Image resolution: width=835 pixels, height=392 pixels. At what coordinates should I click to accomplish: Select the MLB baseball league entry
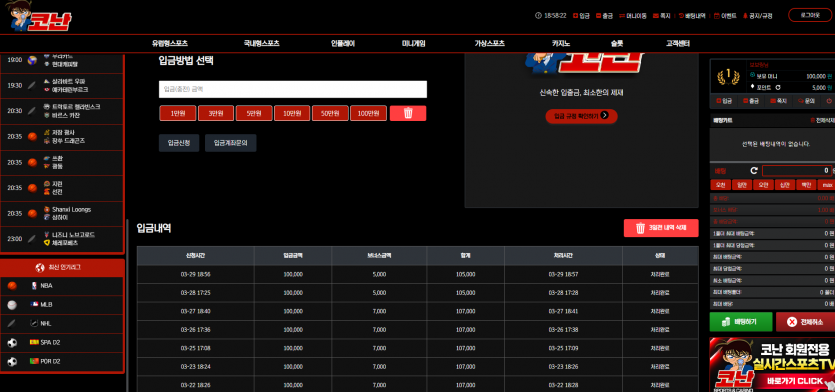coord(62,305)
